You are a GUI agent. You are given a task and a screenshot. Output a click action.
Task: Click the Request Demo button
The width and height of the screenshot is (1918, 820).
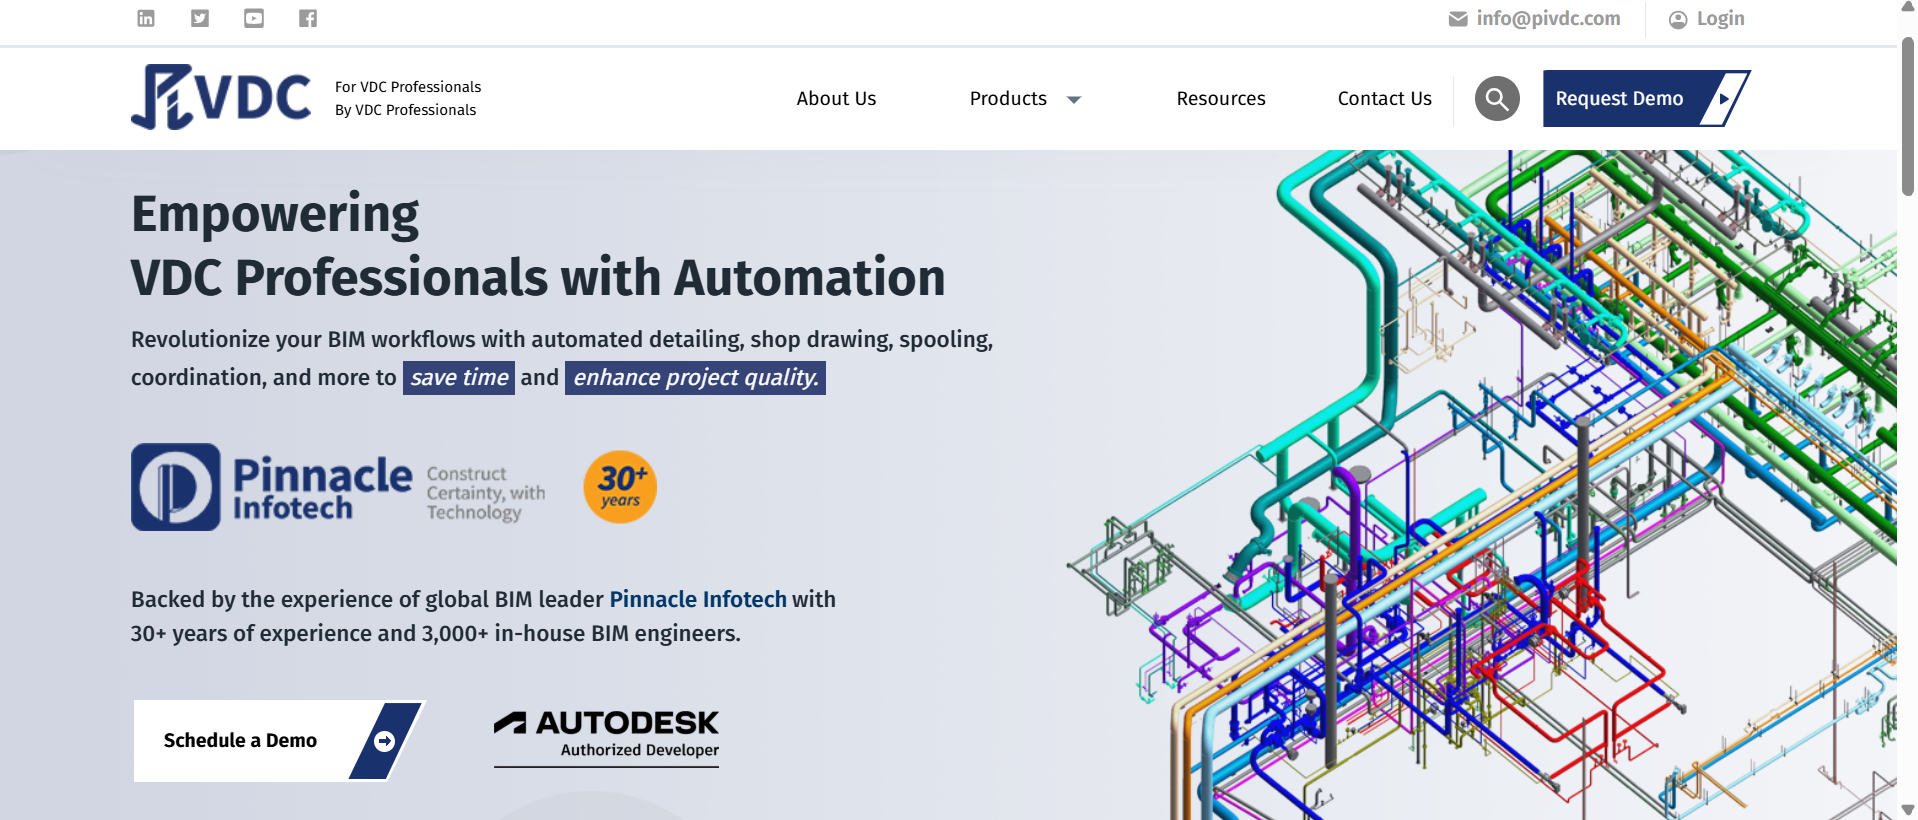pyautogui.click(x=1646, y=98)
